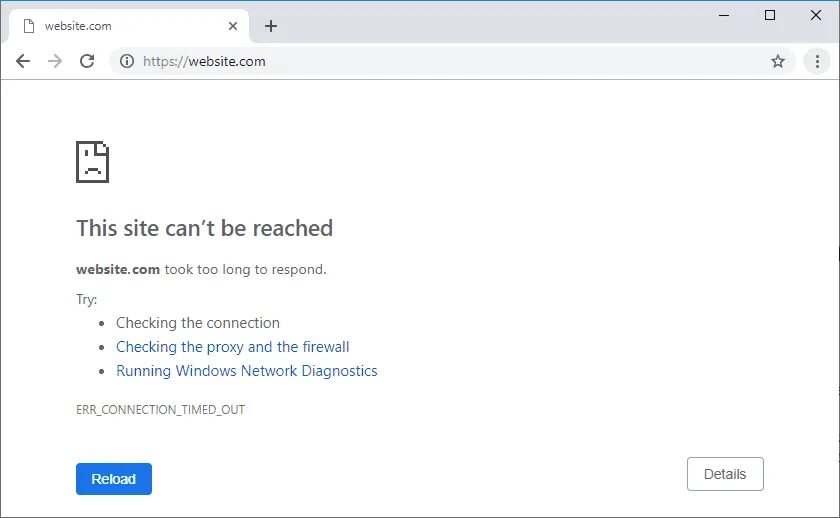The width and height of the screenshot is (840, 518).
Task: Bookmark this page with the star icon
Action: click(x=778, y=61)
